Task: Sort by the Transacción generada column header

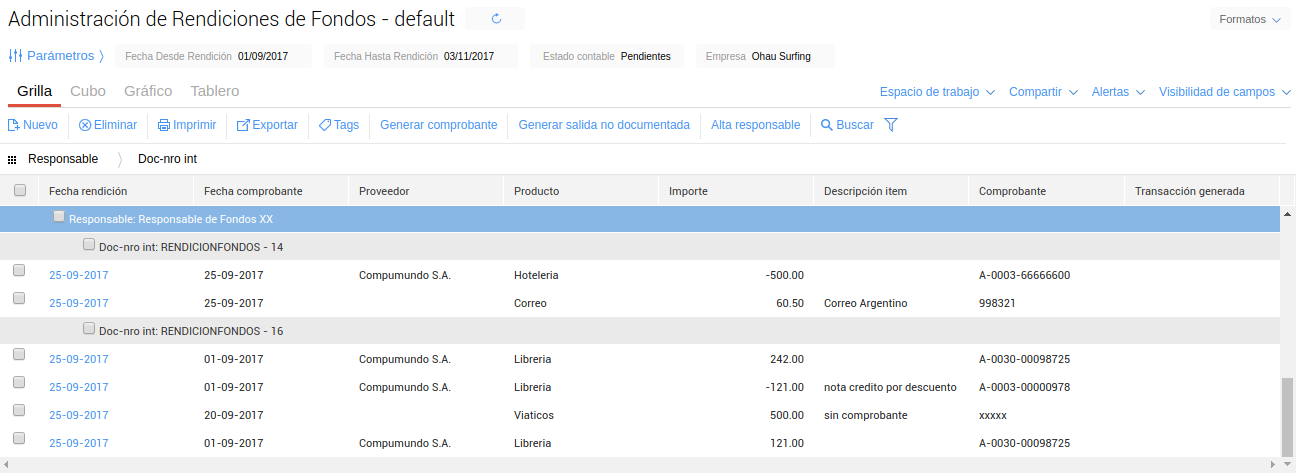Action: coord(1201,191)
